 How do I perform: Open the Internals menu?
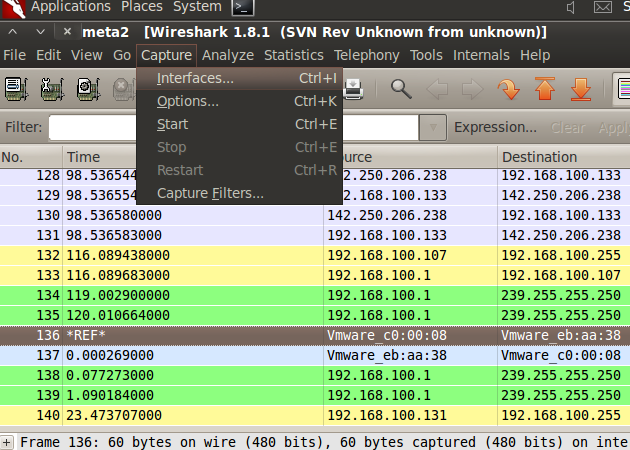(481, 55)
